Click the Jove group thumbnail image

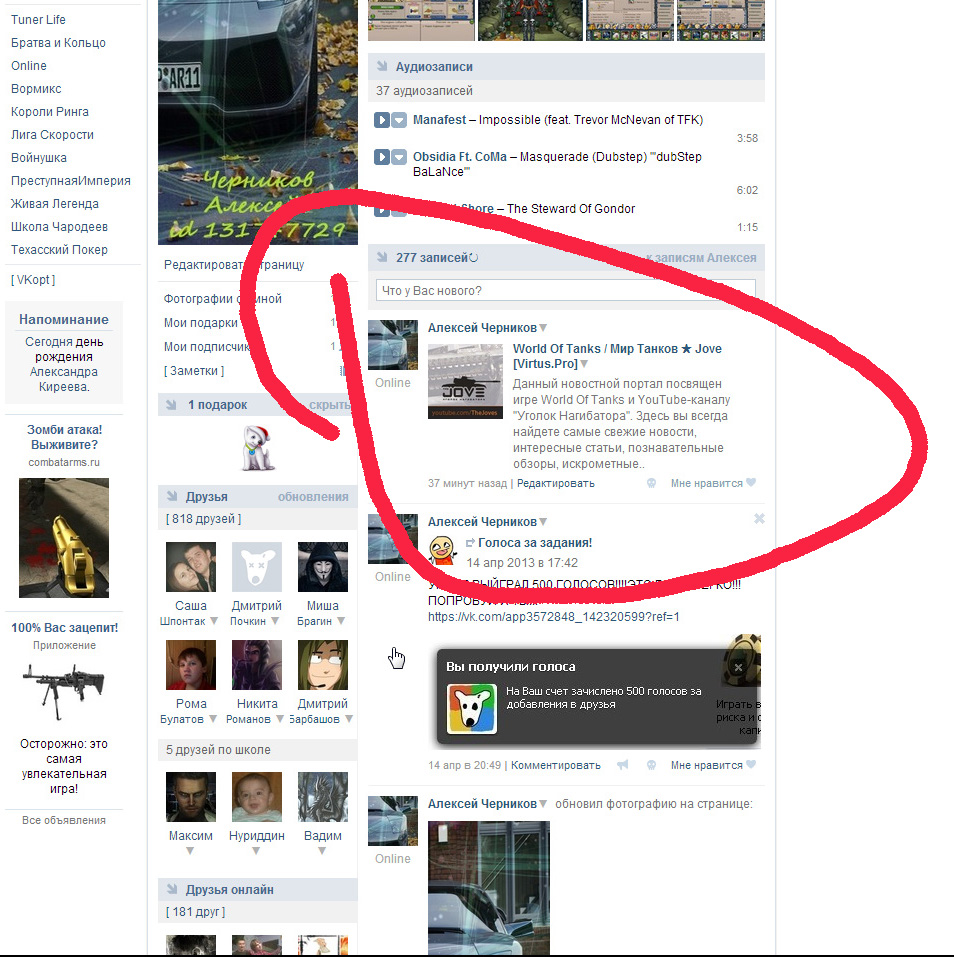click(465, 381)
